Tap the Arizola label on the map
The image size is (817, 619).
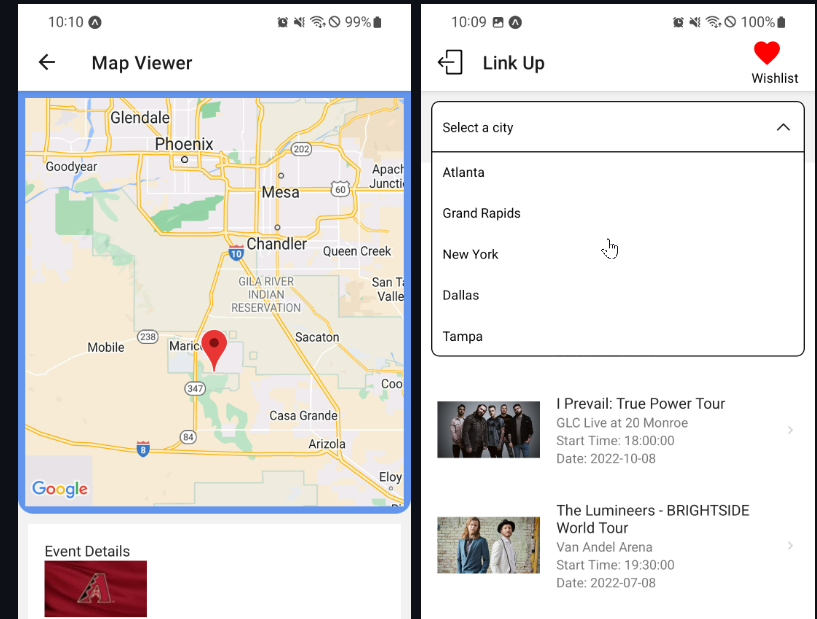click(x=327, y=444)
